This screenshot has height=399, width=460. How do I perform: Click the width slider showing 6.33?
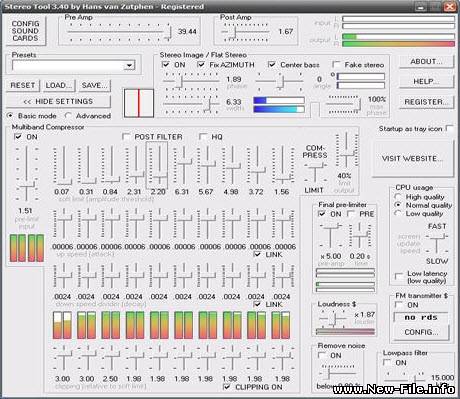click(x=191, y=104)
